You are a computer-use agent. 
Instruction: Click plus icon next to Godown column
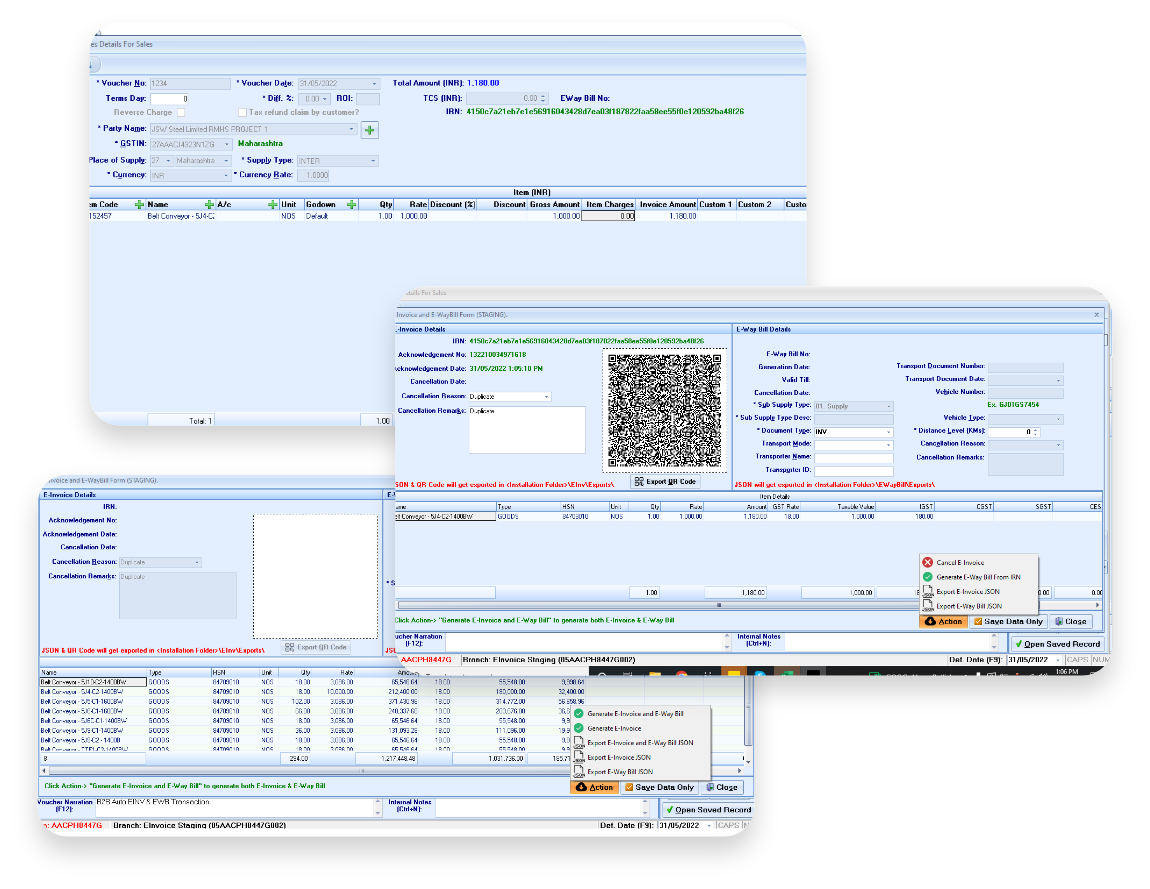(x=351, y=205)
